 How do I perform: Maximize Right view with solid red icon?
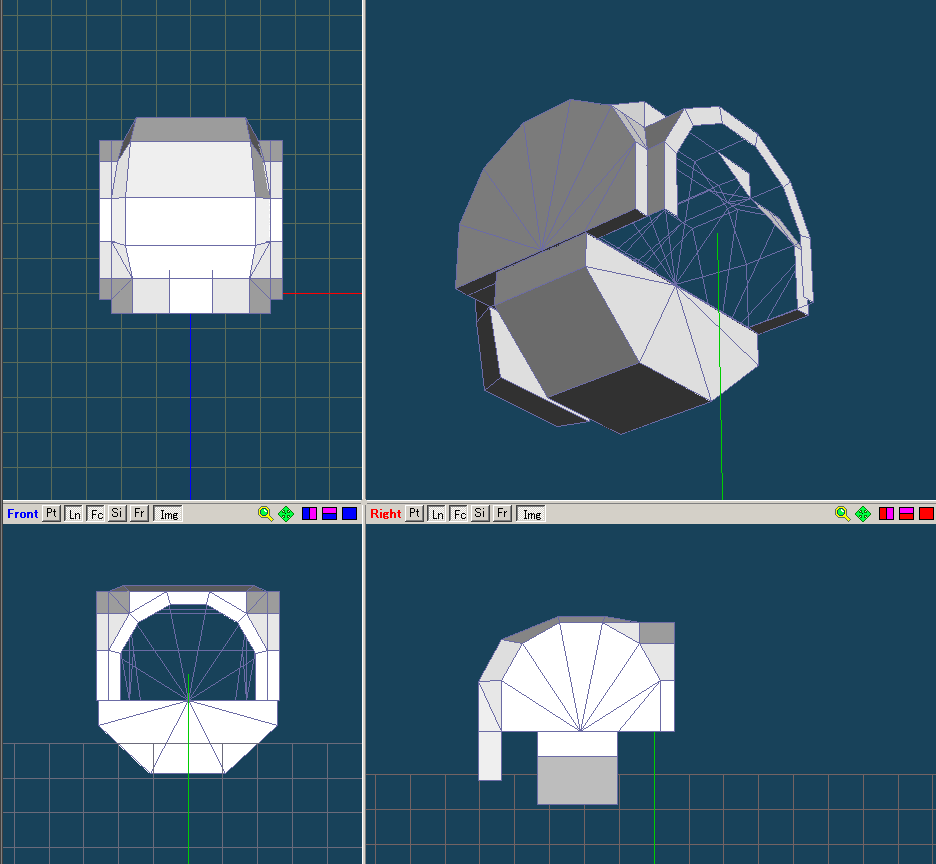(x=926, y=514)
